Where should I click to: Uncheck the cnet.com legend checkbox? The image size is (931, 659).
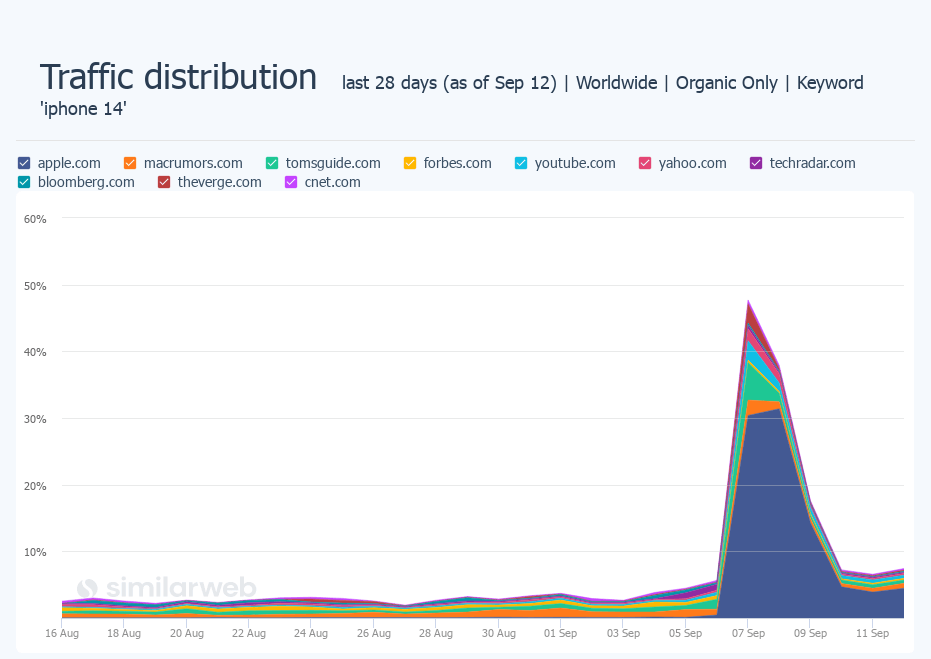point(291,182)
